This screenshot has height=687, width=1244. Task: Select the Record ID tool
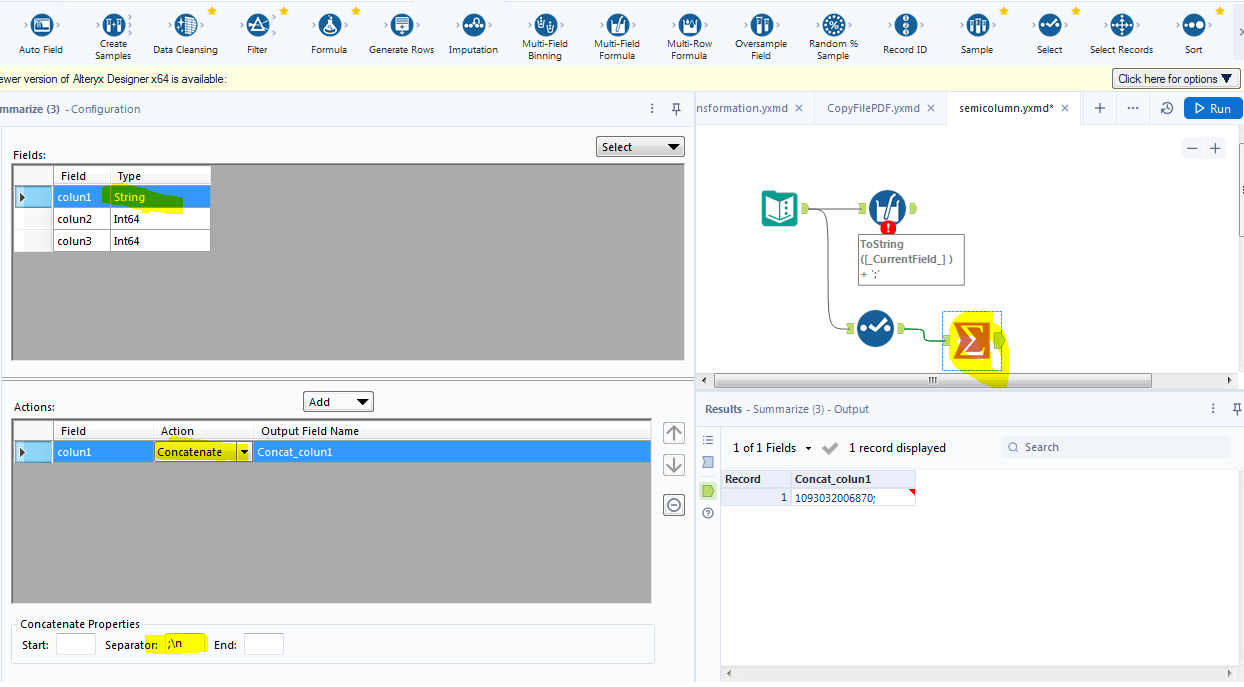coord(905,26)
